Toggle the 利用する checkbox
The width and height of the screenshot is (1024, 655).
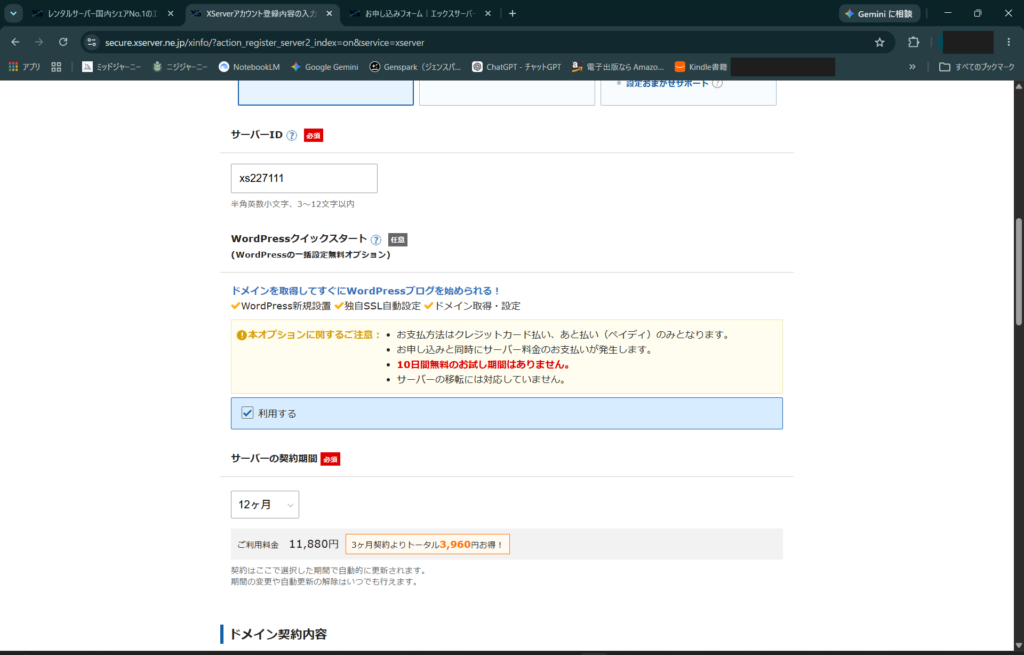(248, 413)
